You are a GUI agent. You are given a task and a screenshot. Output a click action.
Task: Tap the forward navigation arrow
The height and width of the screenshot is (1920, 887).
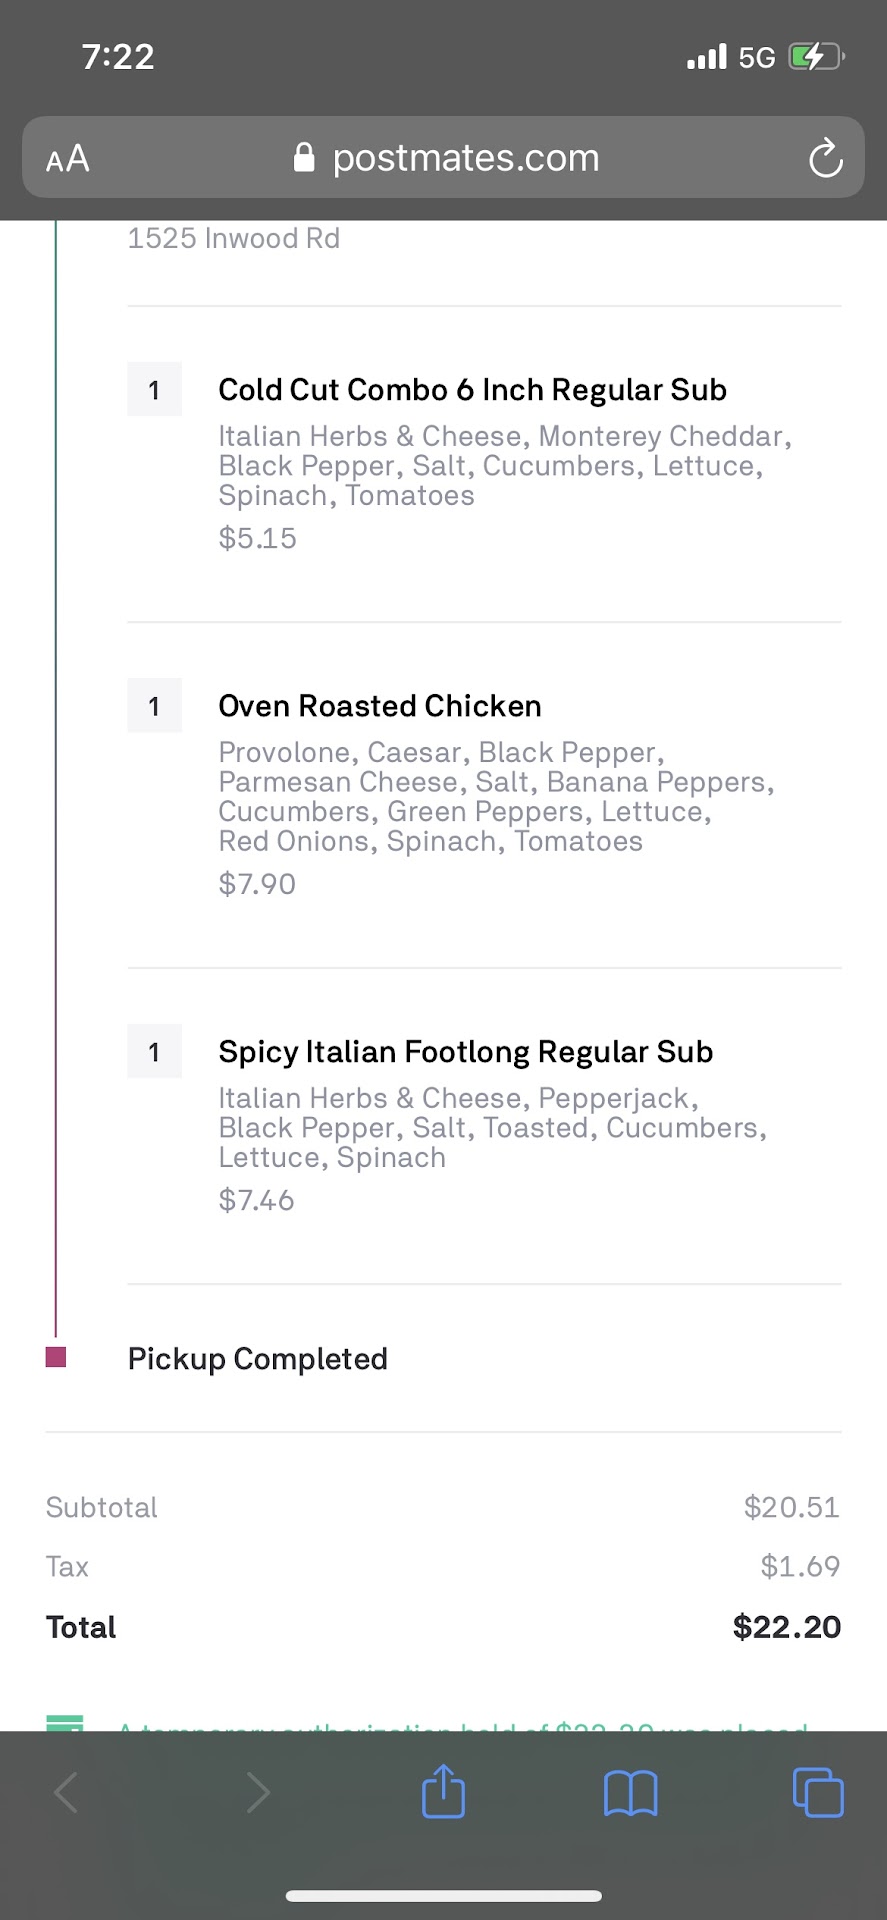[257, 1793]
